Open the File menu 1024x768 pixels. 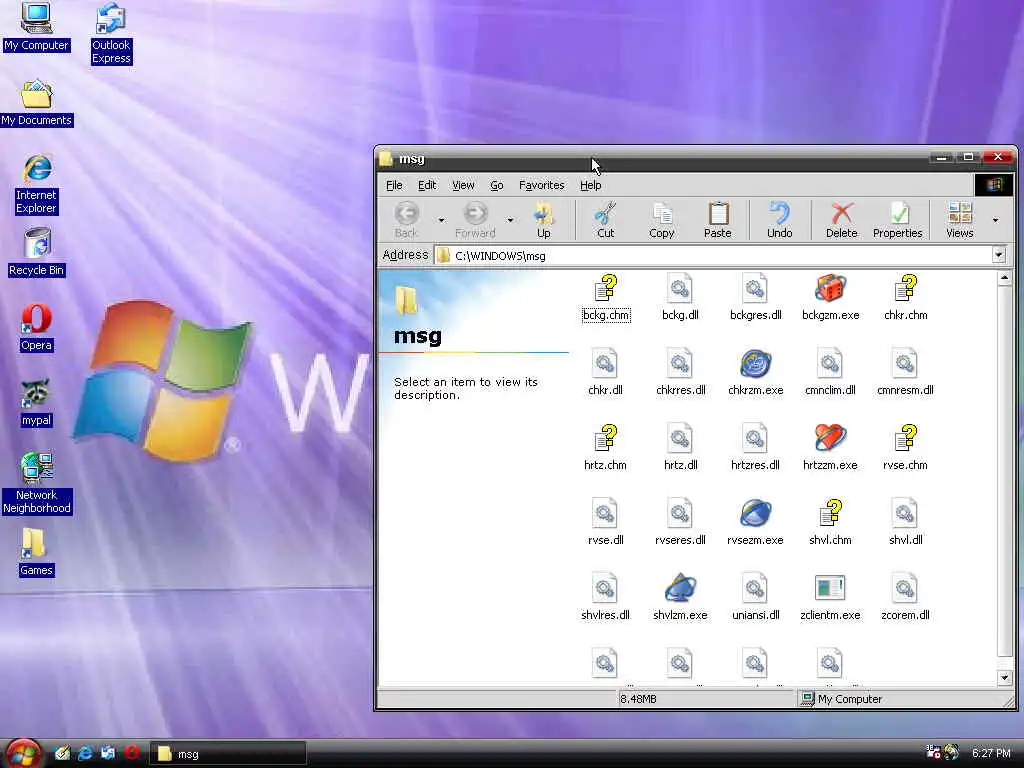tap(394, 185)
